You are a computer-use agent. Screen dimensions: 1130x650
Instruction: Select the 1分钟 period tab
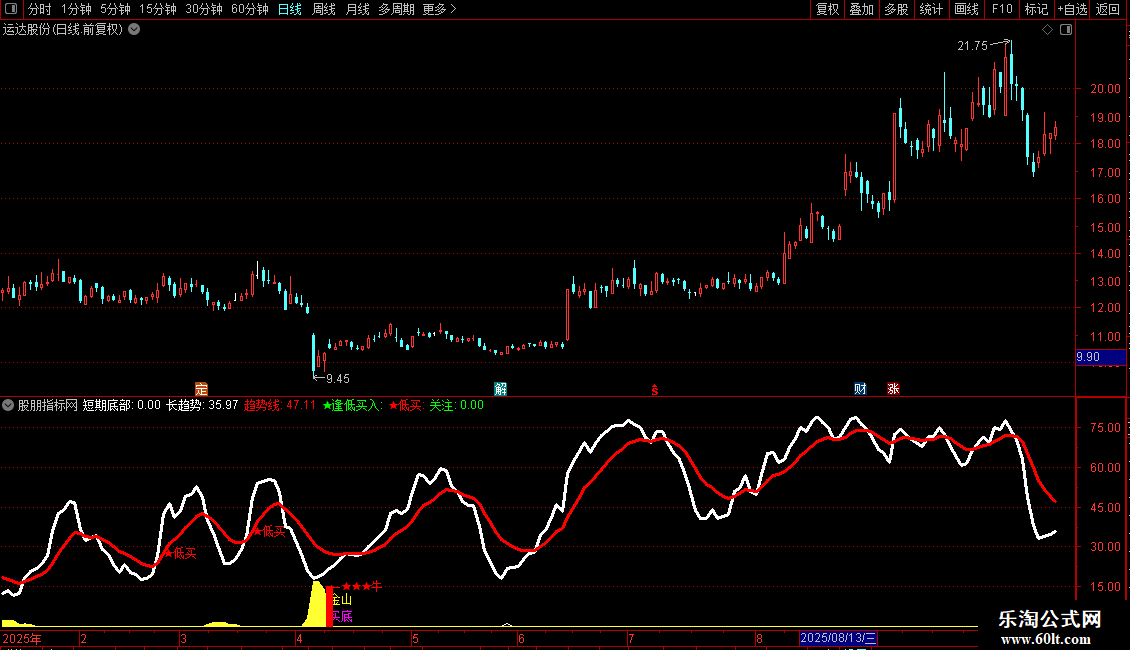(76, 9)
